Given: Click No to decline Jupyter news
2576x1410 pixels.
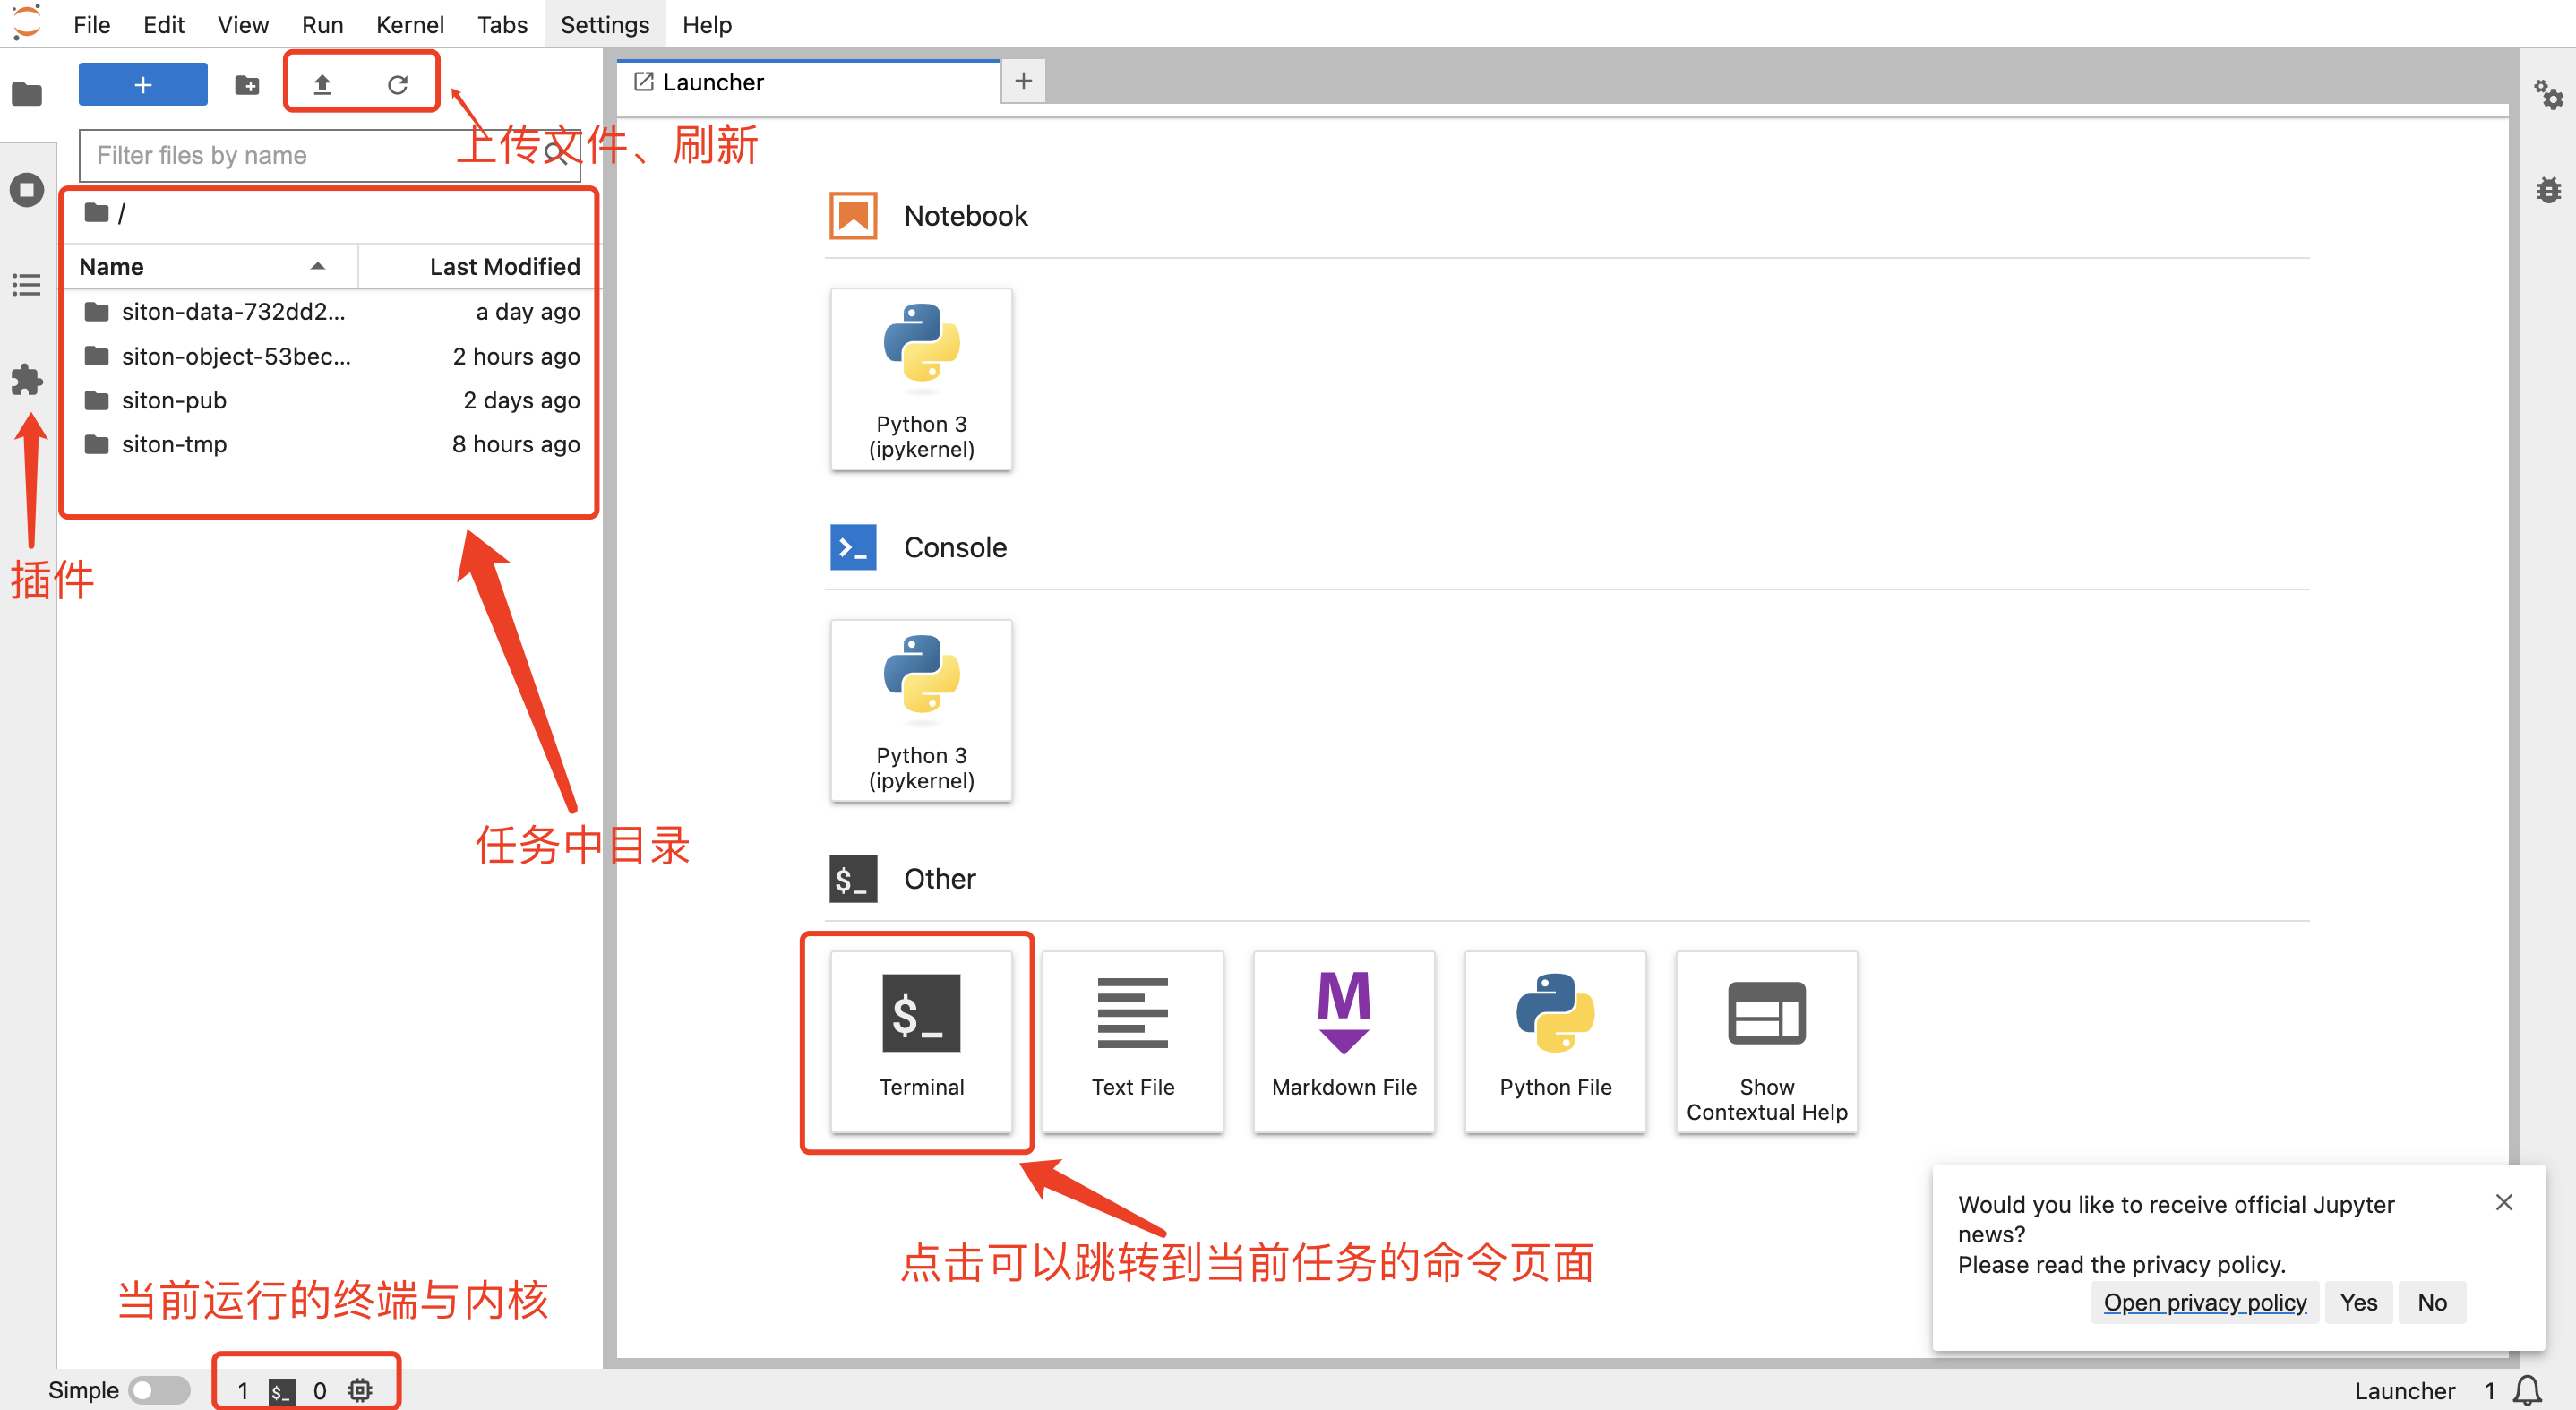Looking at the screenshot, I should (x=2435, y=1303).
